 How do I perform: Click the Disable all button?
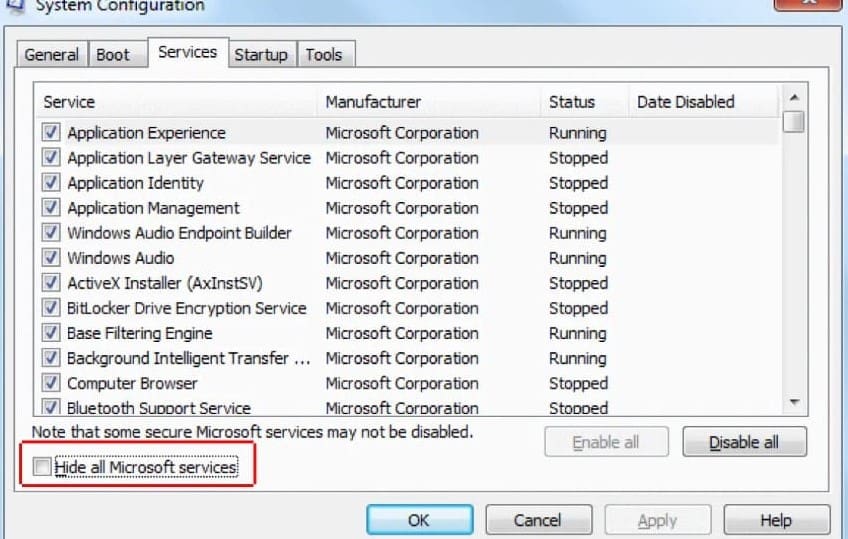pyautogui.click(x=744, y=442)
